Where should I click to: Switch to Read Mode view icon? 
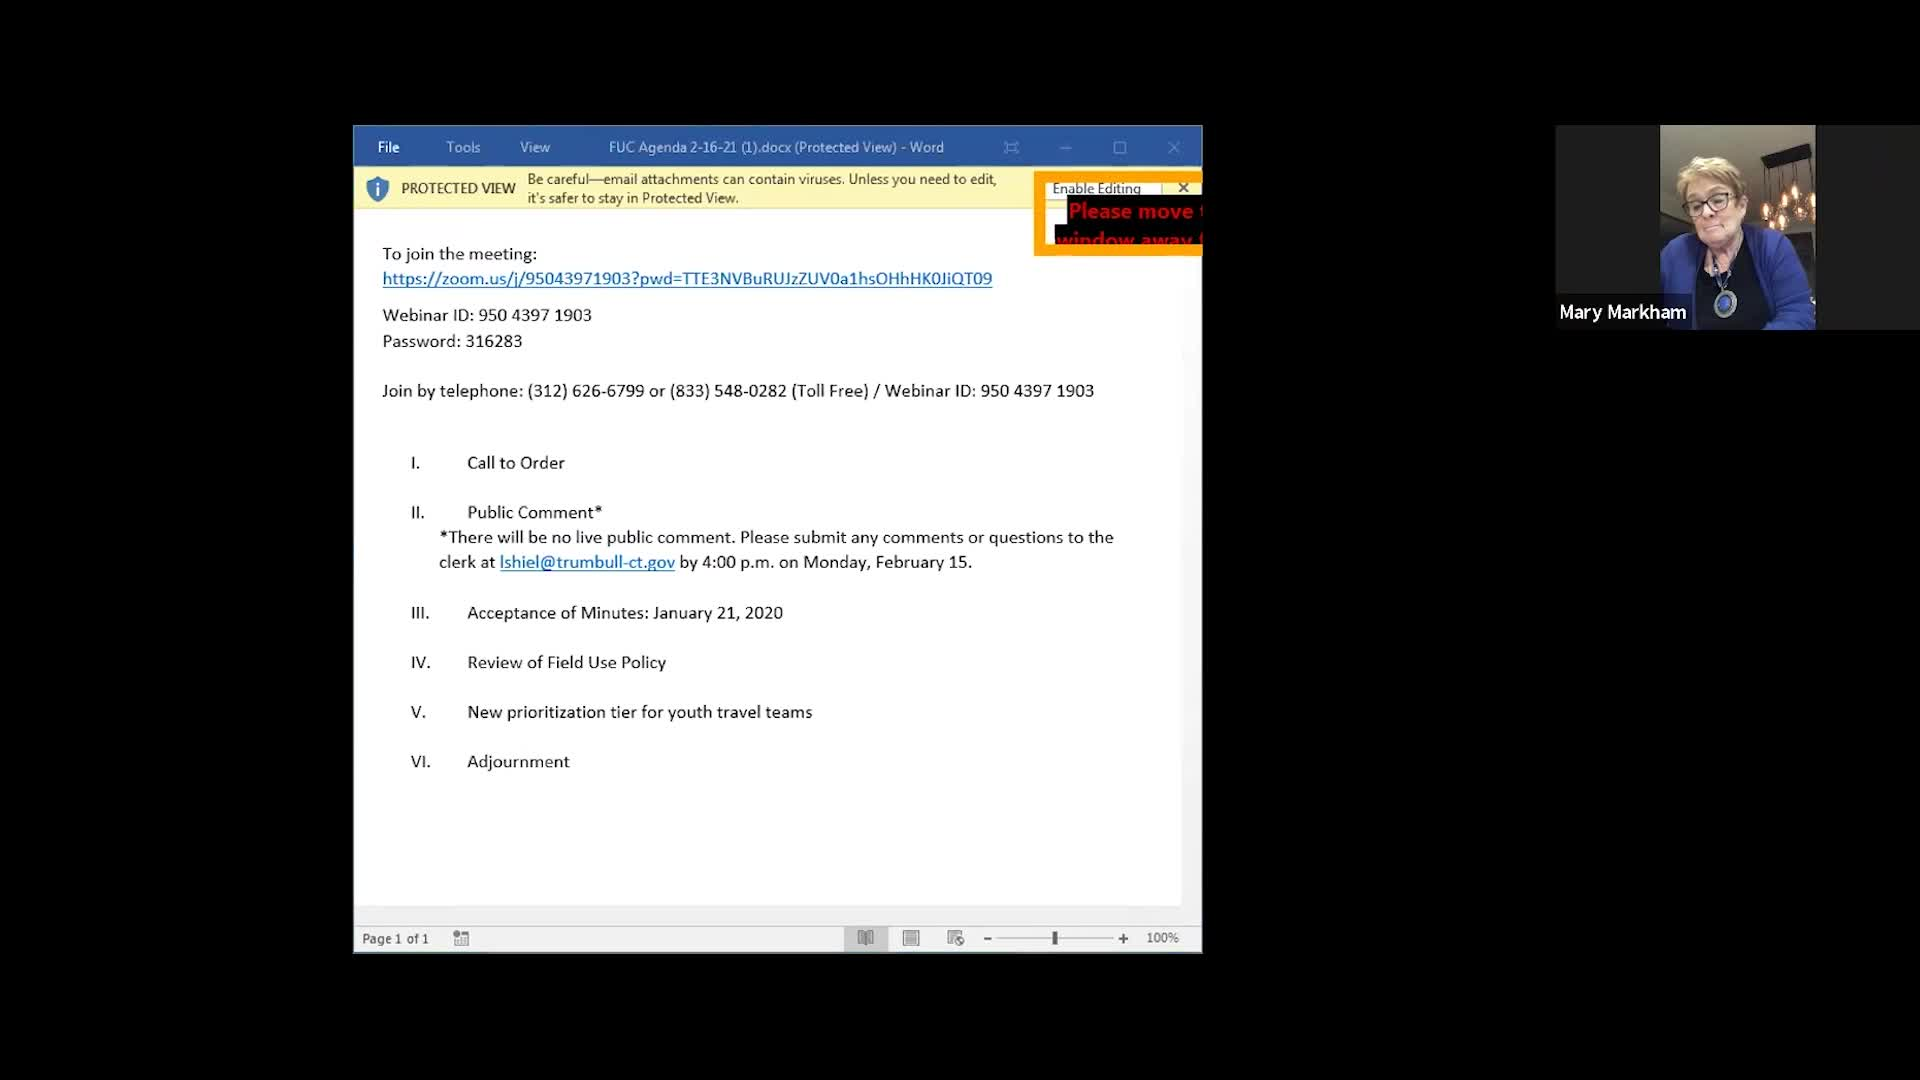(865, 938)
